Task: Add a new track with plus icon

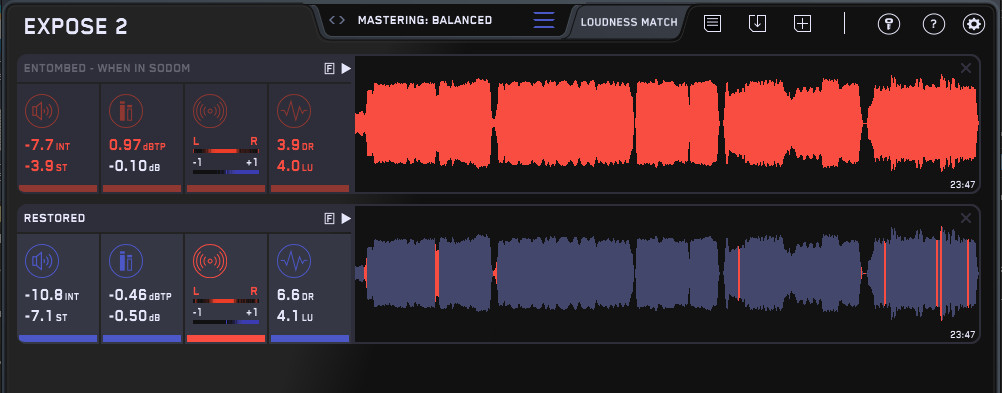Action: (x=803, y=24)
